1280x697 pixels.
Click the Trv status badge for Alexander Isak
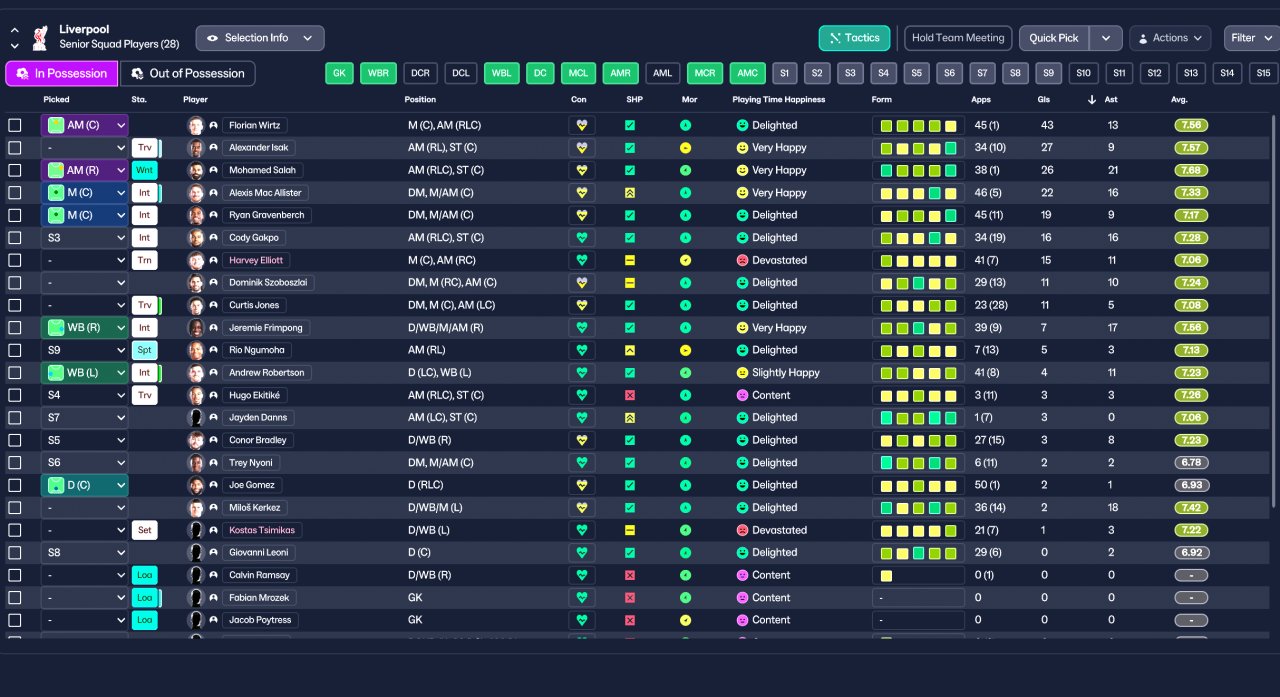[x=145, y=148]
